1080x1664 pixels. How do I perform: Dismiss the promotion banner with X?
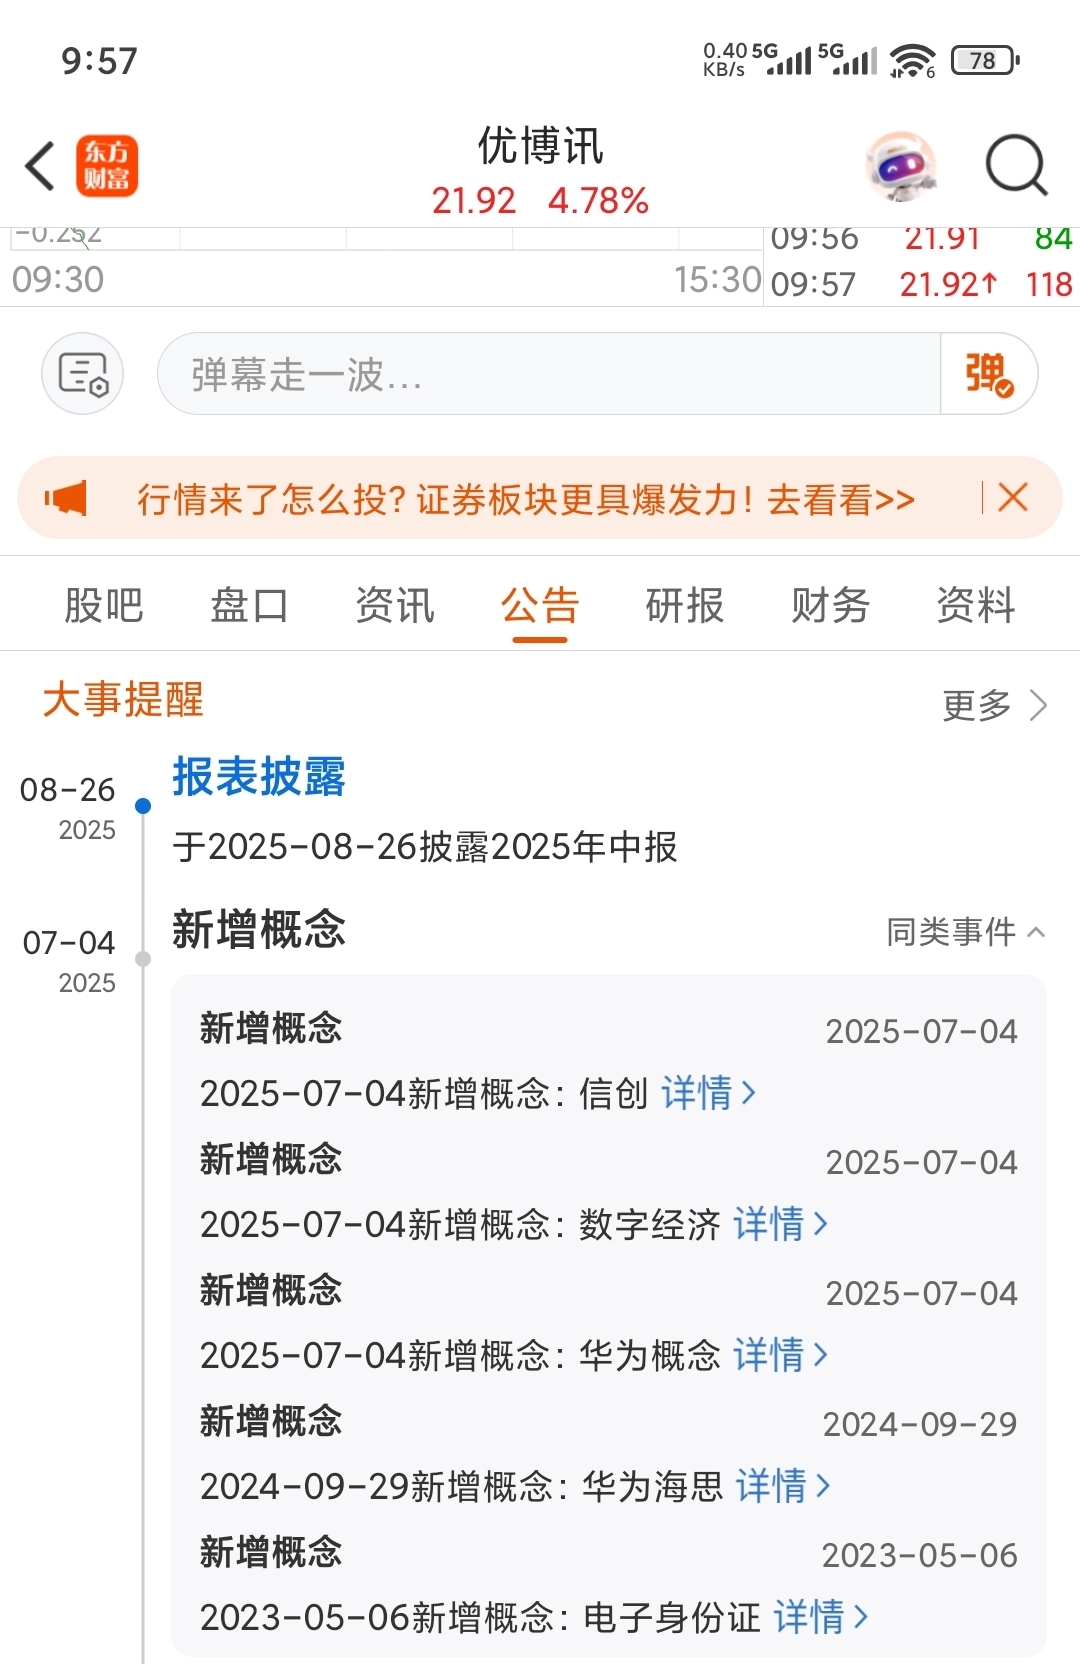tap(1013, 497)
